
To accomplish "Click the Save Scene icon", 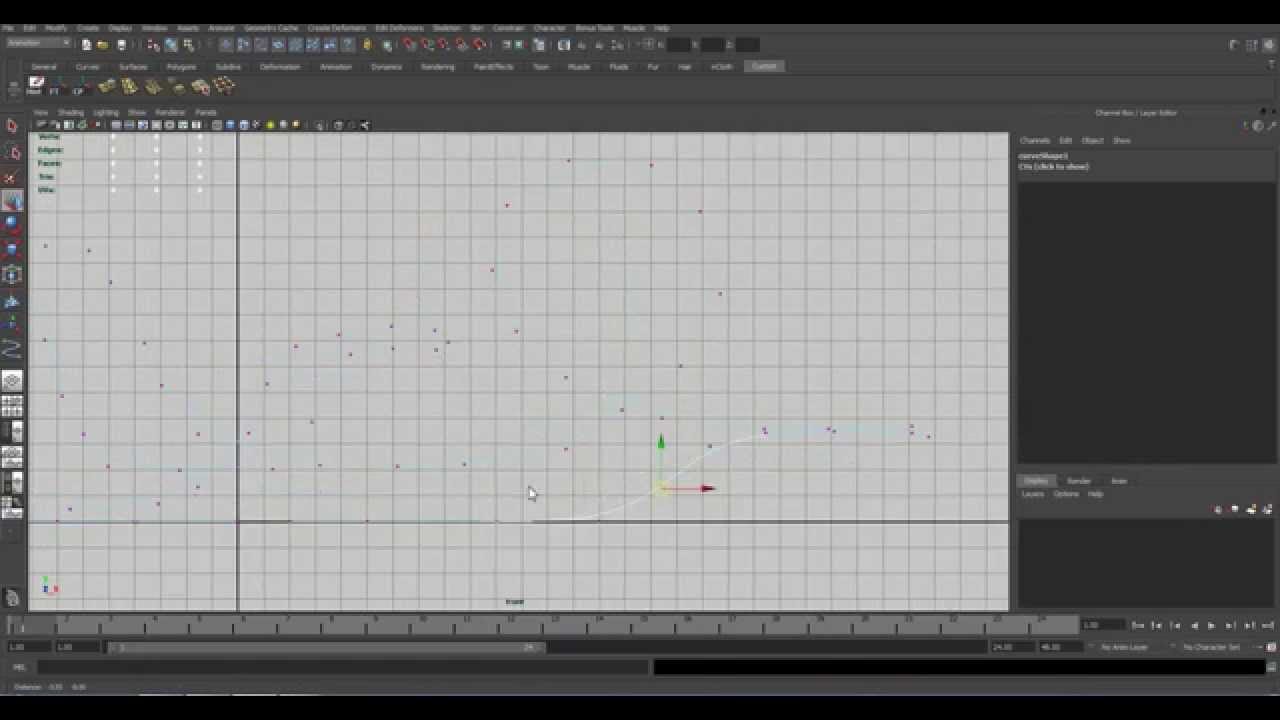I will 122,45.
